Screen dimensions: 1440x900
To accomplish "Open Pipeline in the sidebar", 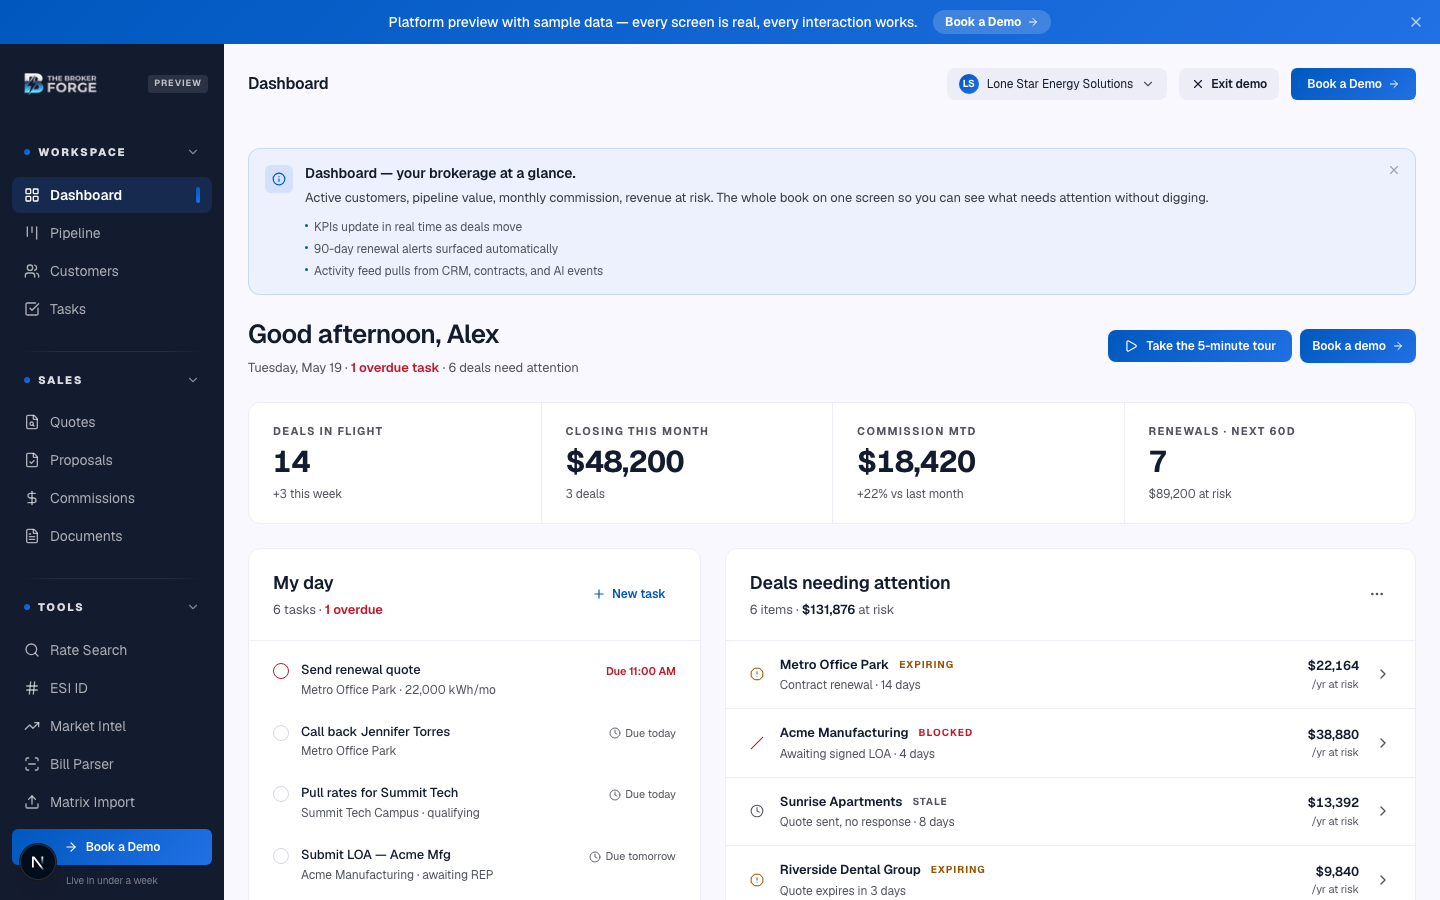I will pos(112,233).
